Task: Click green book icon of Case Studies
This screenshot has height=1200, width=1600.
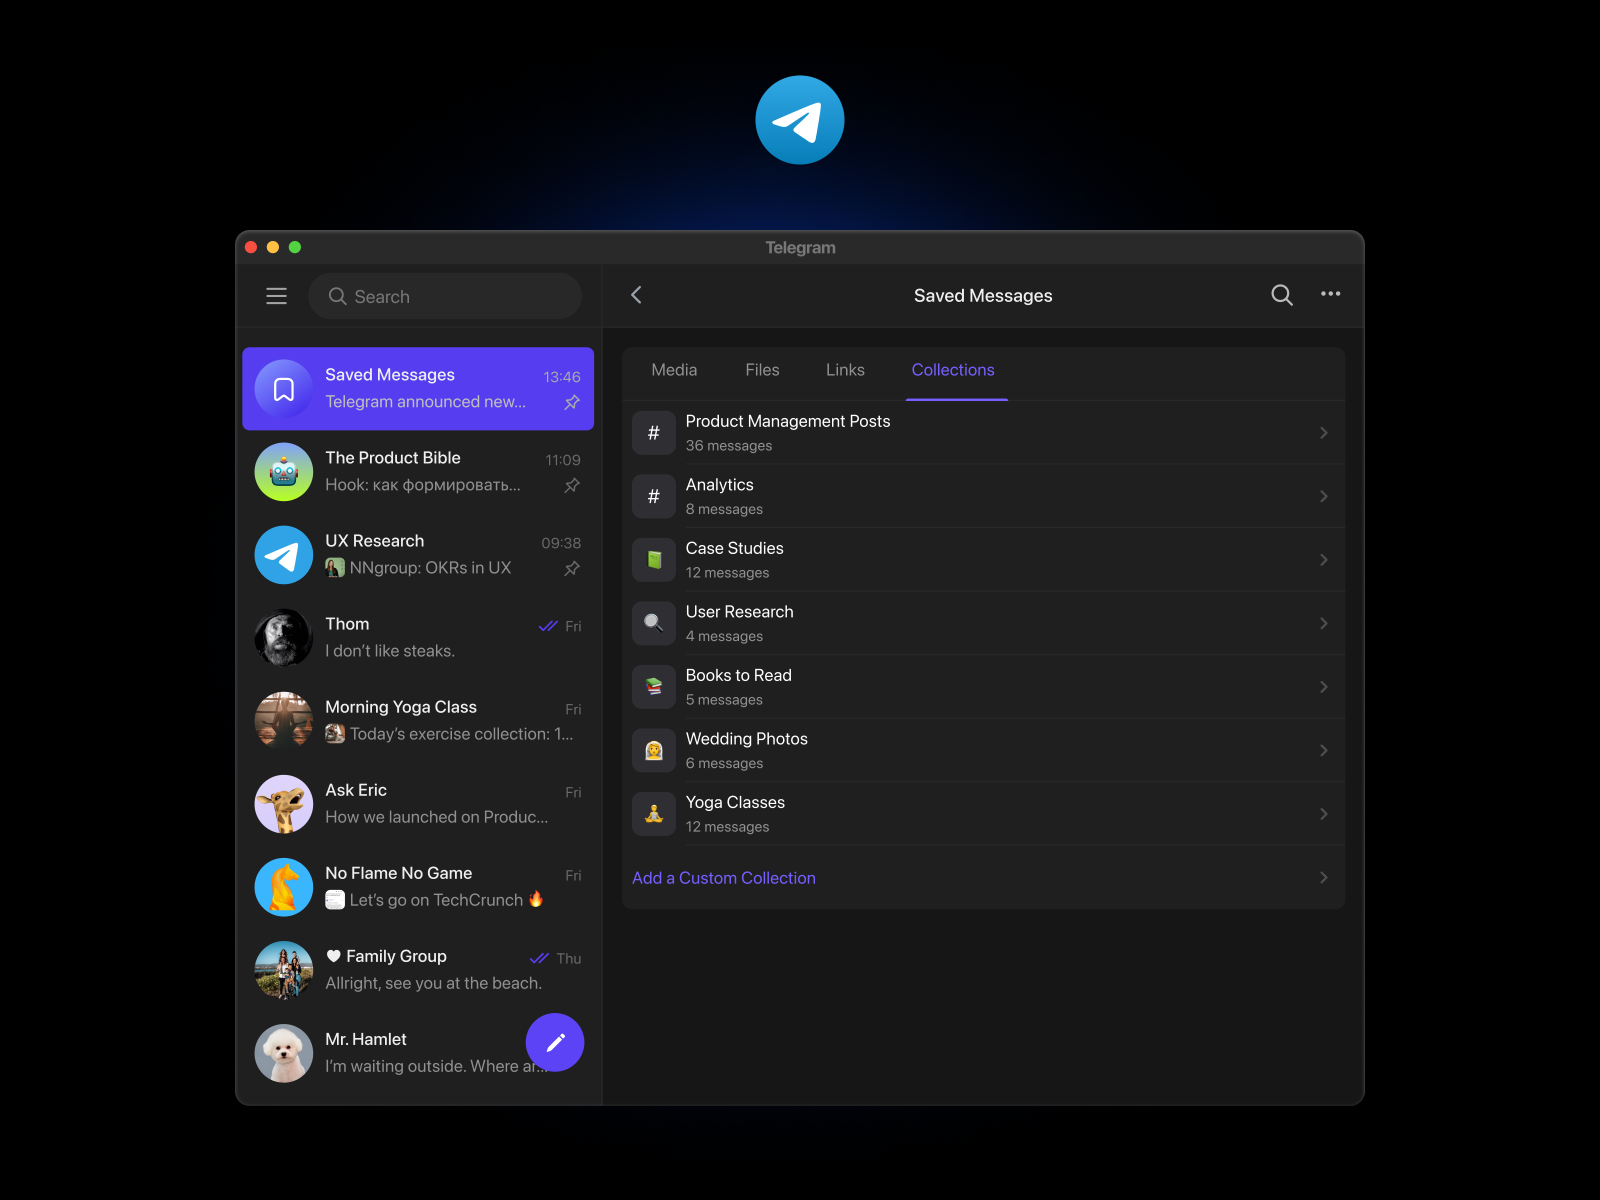Action: point(654,560)
